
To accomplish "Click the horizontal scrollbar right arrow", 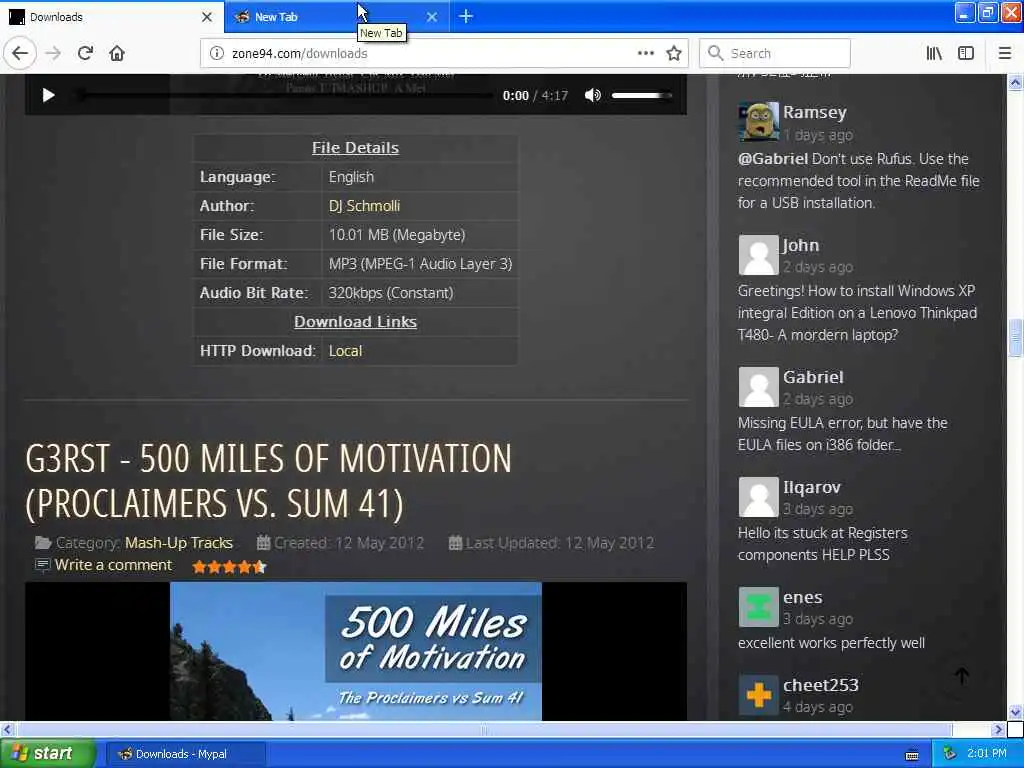I will [998, 729].
